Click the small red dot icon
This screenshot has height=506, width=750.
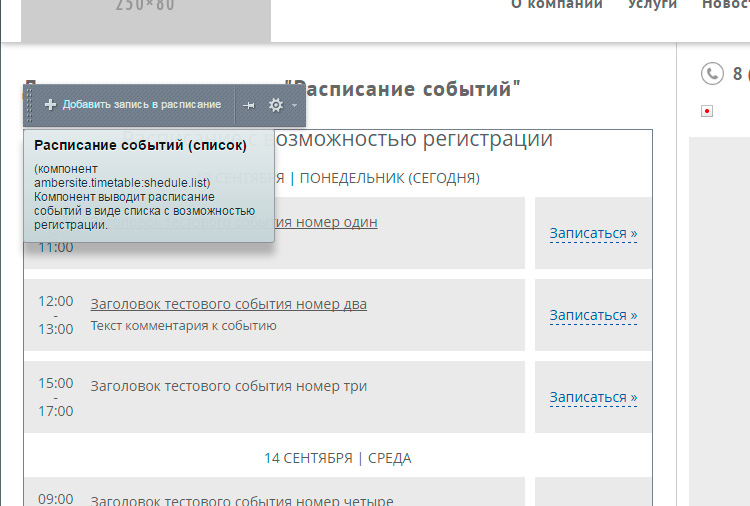[x=707, y=111]
